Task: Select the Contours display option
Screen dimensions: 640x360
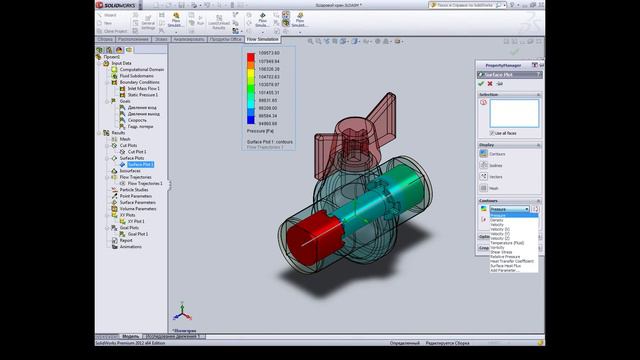Action: tap(483, 153)
